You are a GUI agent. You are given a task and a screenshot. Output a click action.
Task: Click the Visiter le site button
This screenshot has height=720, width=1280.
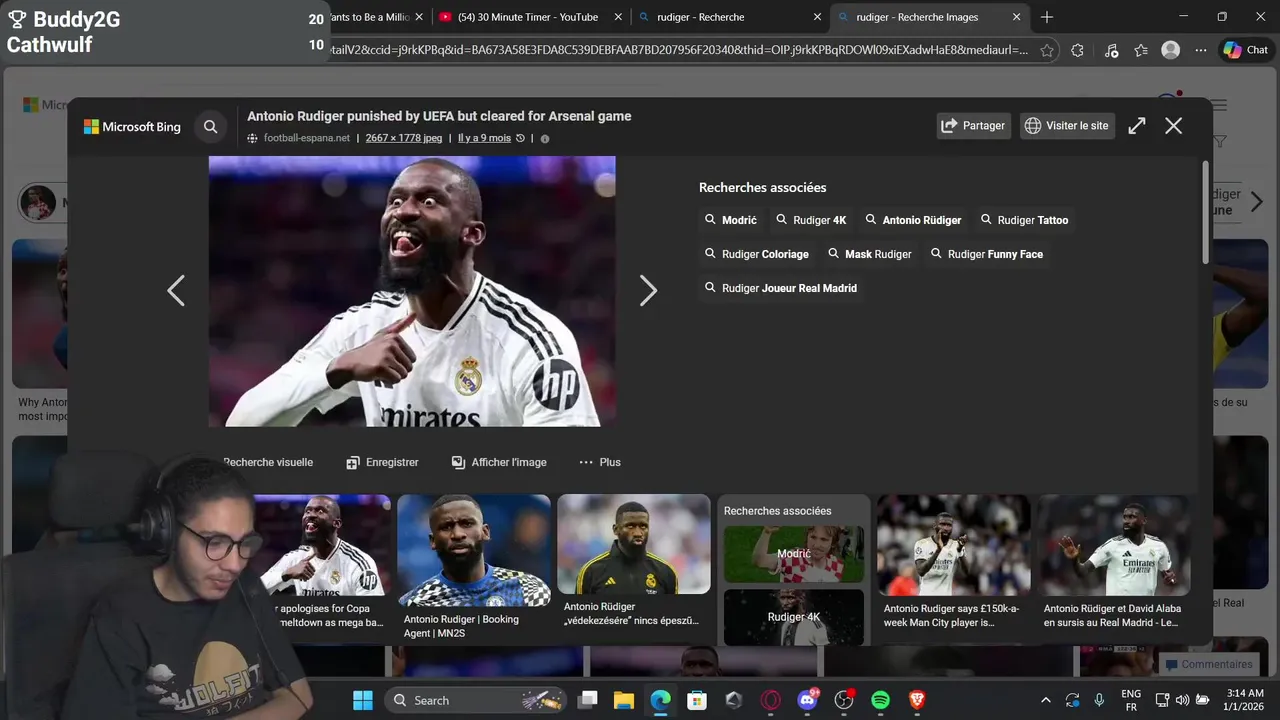(x=1067, y=126)
